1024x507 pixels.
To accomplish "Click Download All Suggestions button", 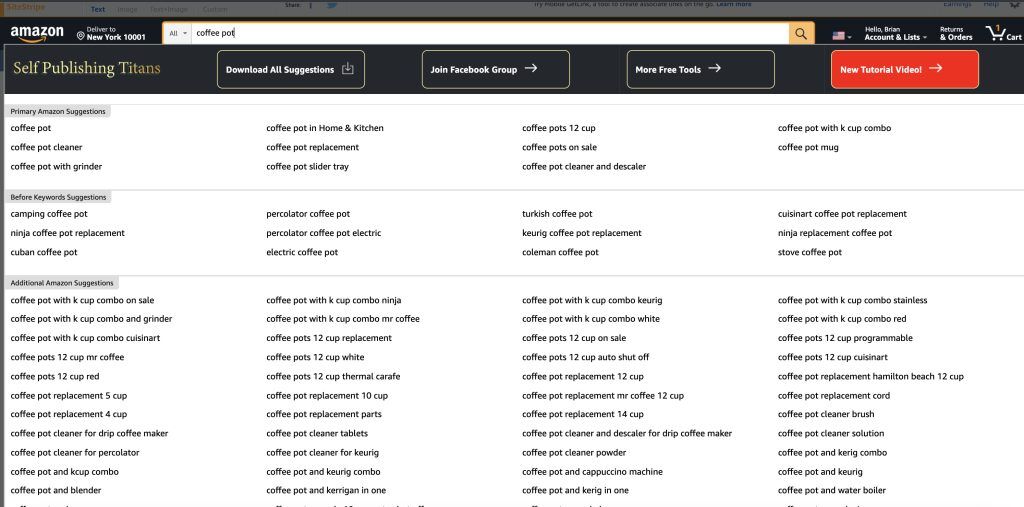I will [291, 69].
